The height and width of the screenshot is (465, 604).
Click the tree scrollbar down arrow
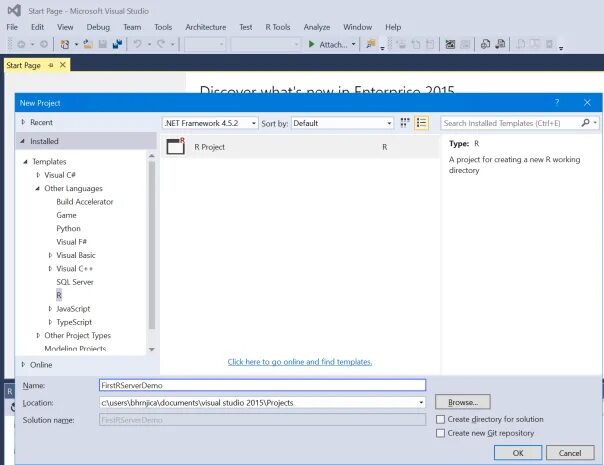[x=152, y=349]
